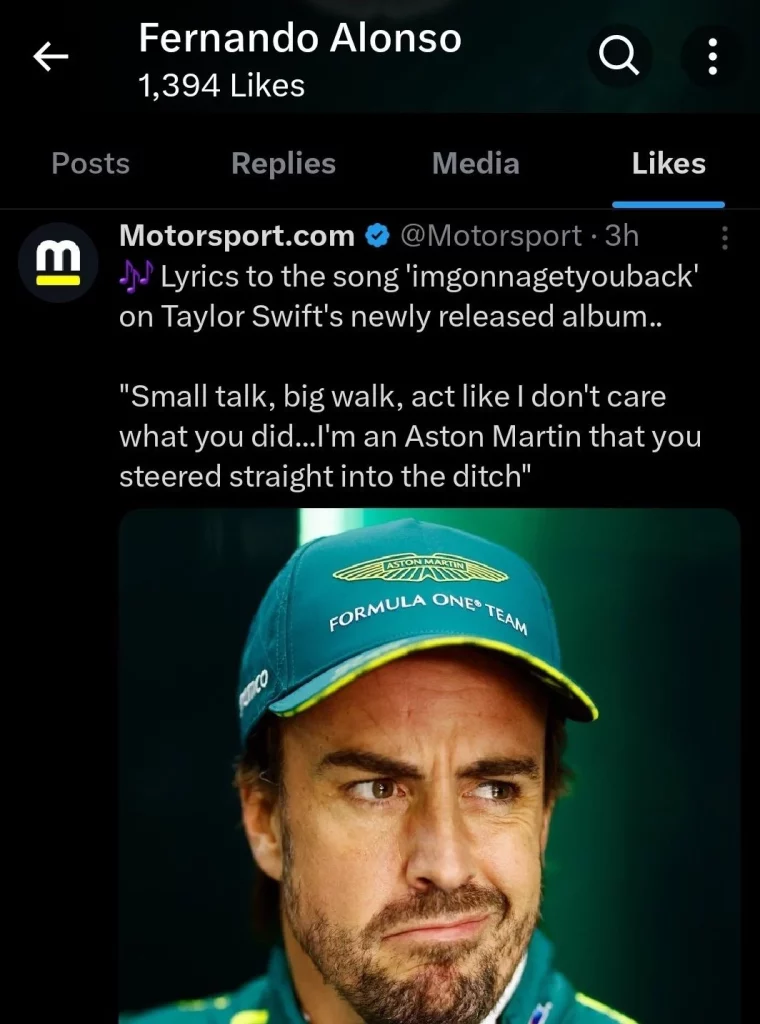760x1024 pixels.
Task: Tap the quoted 'Small talk, big walk' lyric
Action: pos(410,436)
